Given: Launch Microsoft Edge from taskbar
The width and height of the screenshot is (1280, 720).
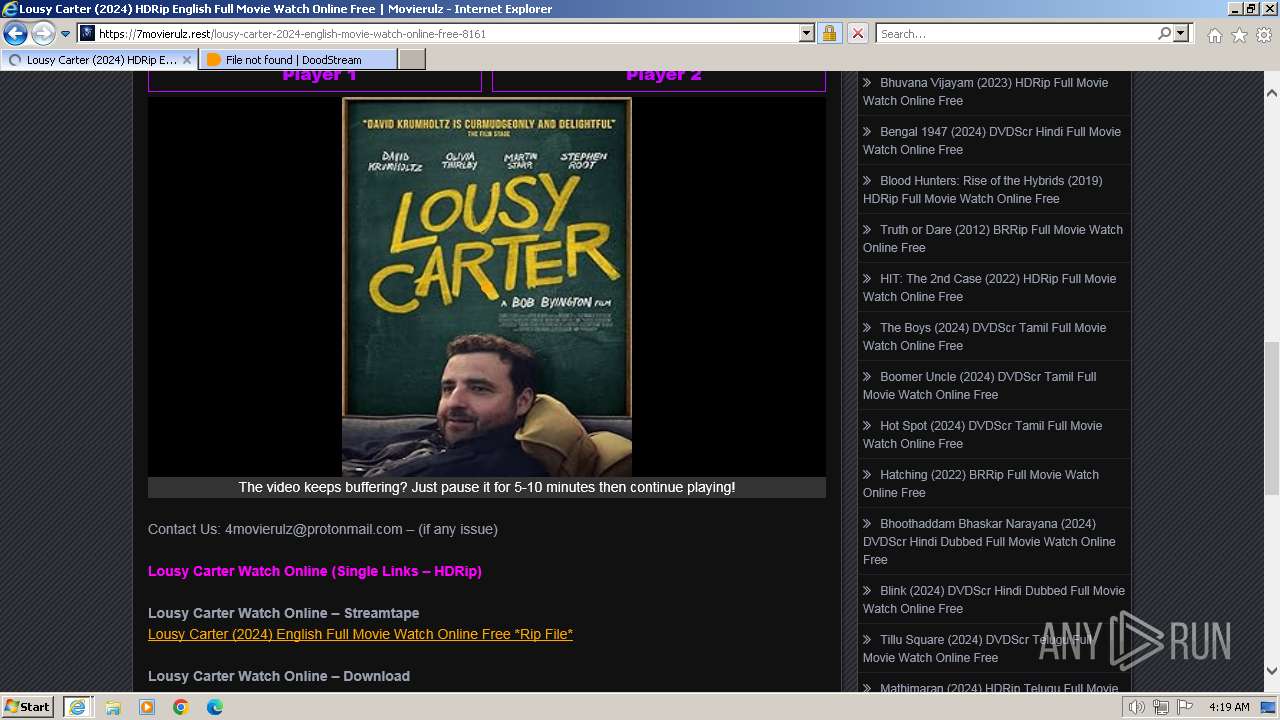Looking at the screenshot, I should [x=215, y=707].
